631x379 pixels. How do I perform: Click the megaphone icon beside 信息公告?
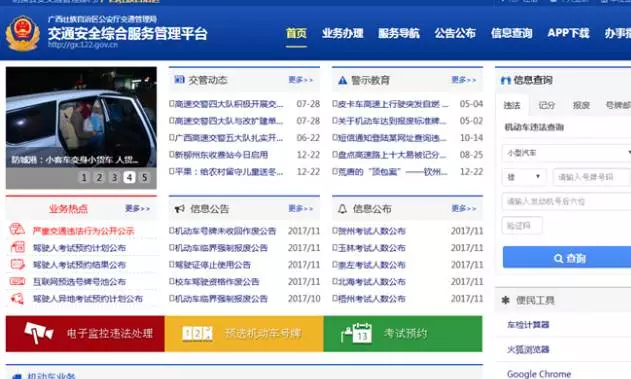[179, 209]
